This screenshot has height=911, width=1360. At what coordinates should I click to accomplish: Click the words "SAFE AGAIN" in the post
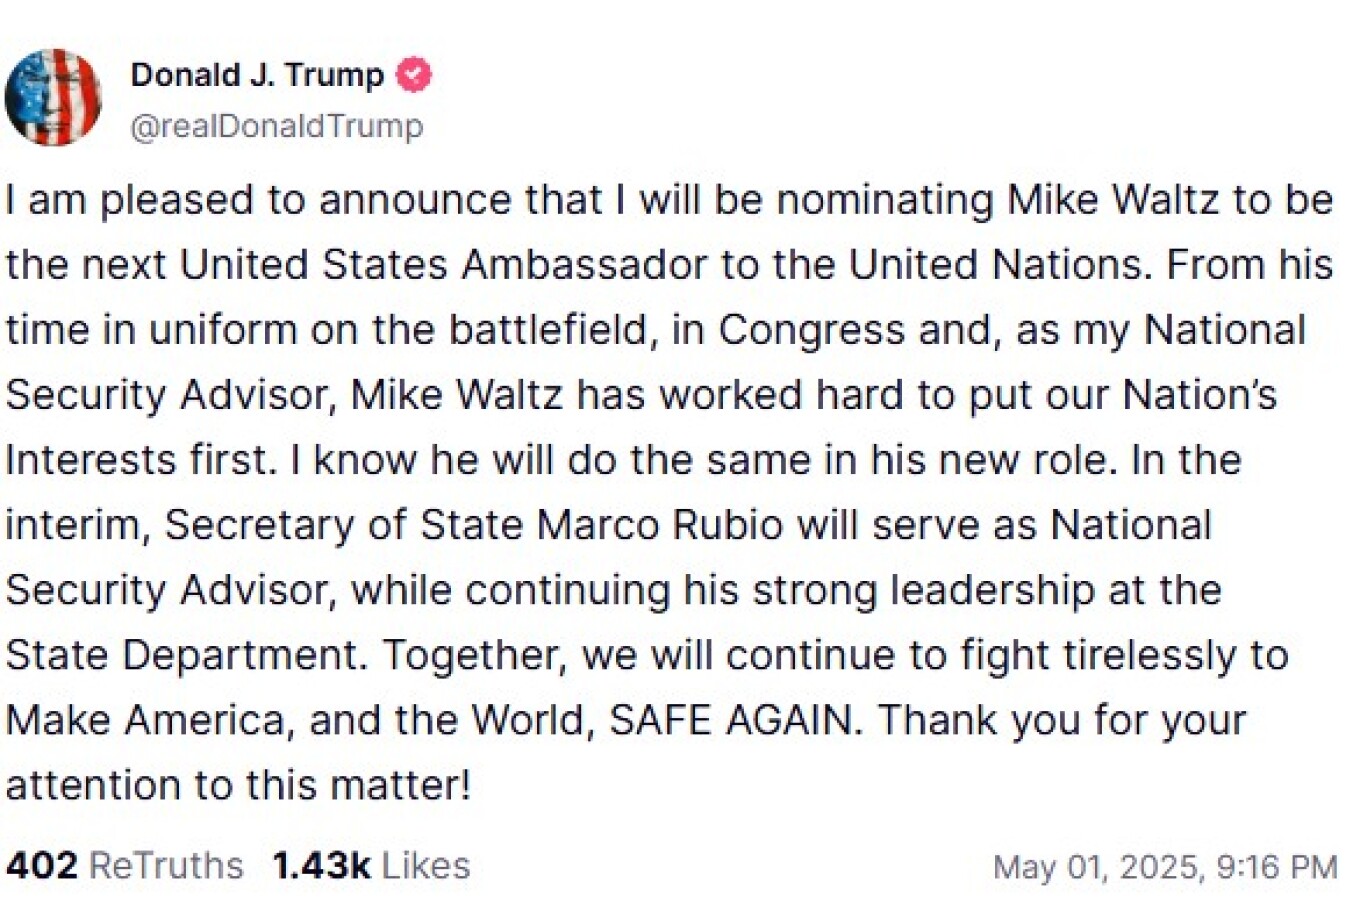[734, 720]
